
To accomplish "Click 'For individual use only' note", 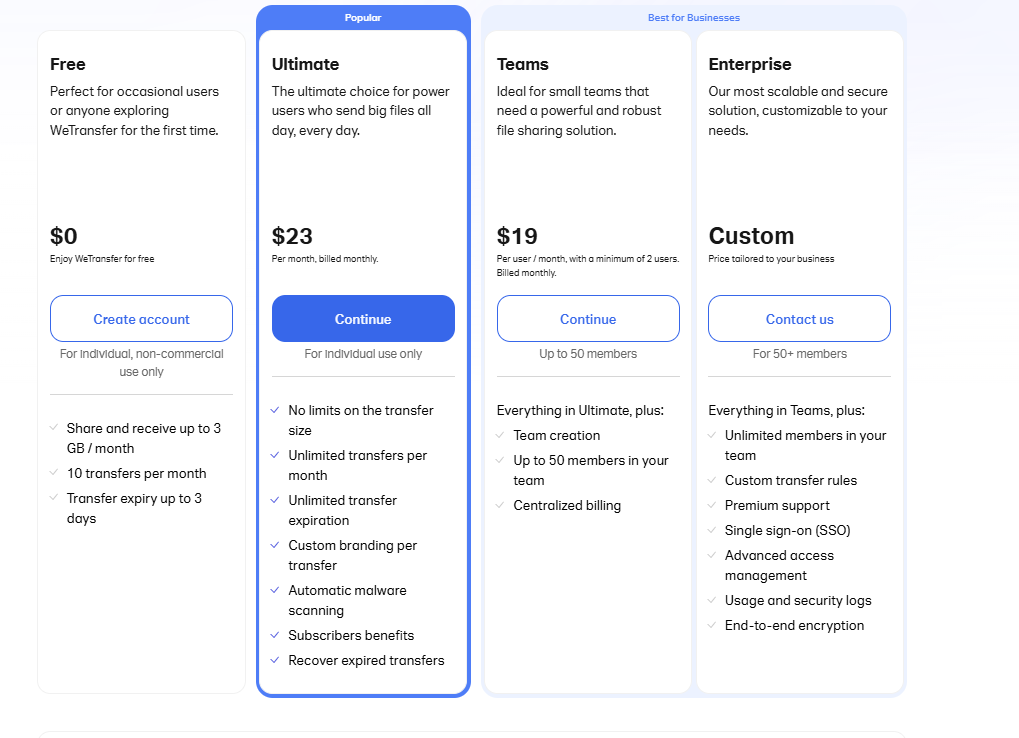I will point(363,353).
